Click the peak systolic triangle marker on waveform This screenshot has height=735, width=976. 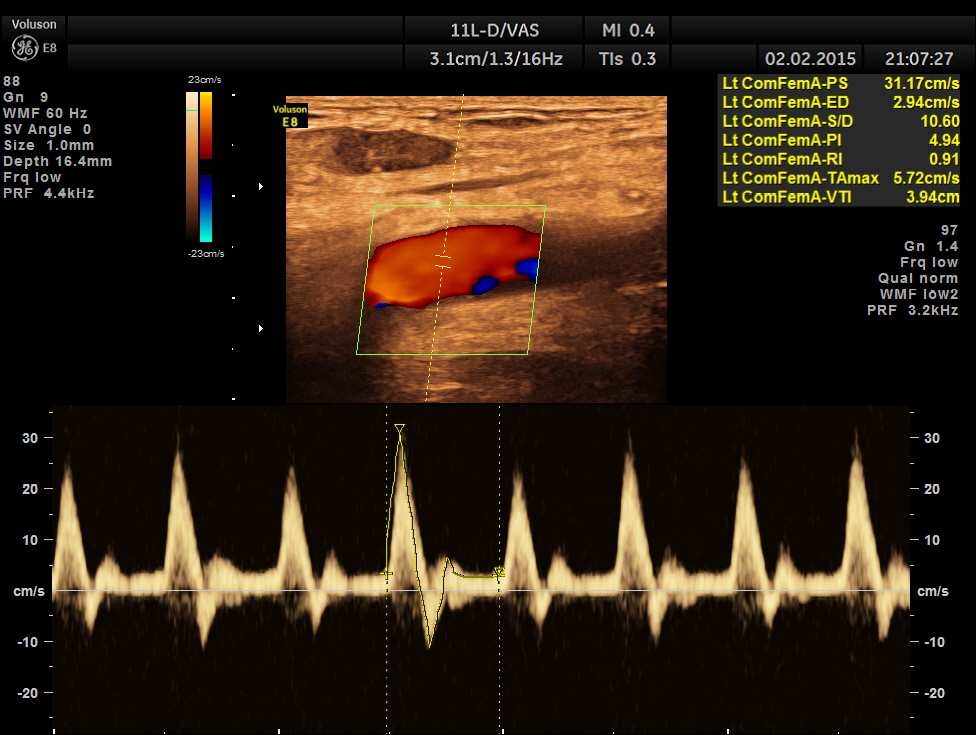[x=400, y=429]
